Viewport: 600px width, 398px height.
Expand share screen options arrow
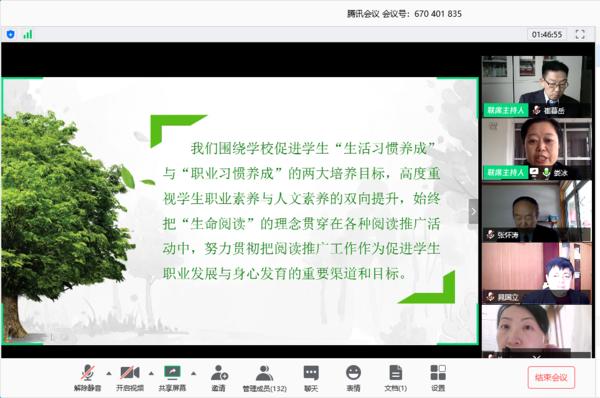coord(194,373)
